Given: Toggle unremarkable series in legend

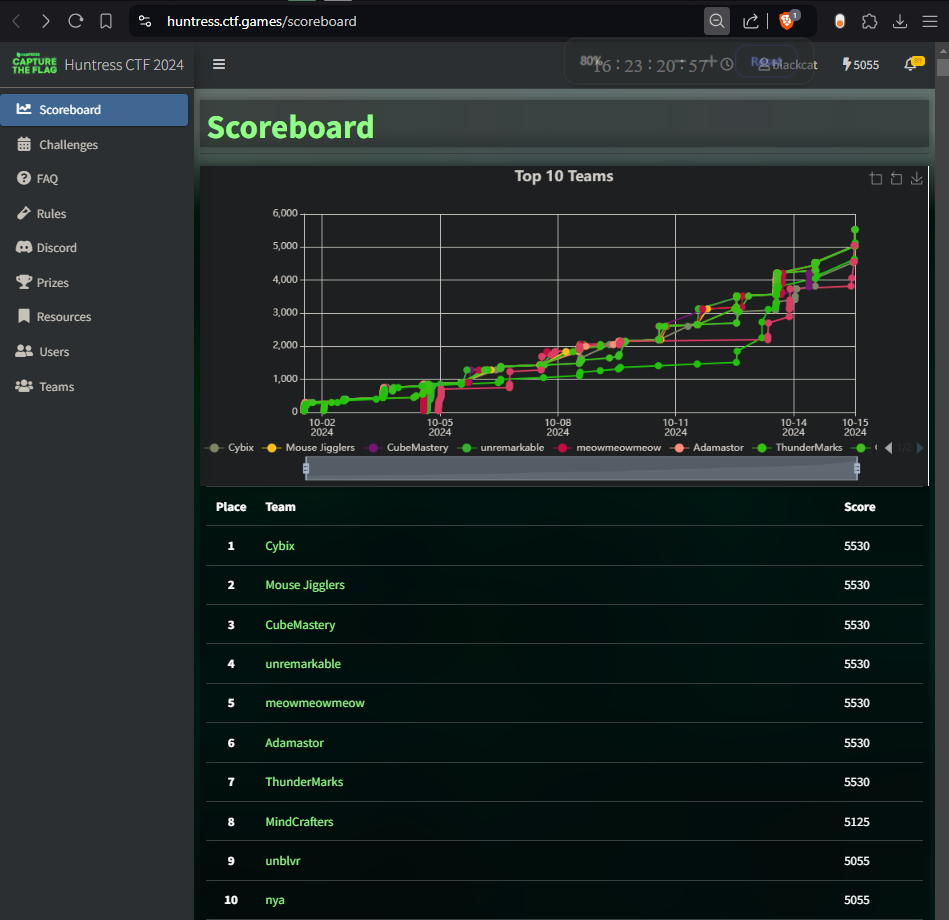Looking at the screenshot, I should [x=501, y=448].
